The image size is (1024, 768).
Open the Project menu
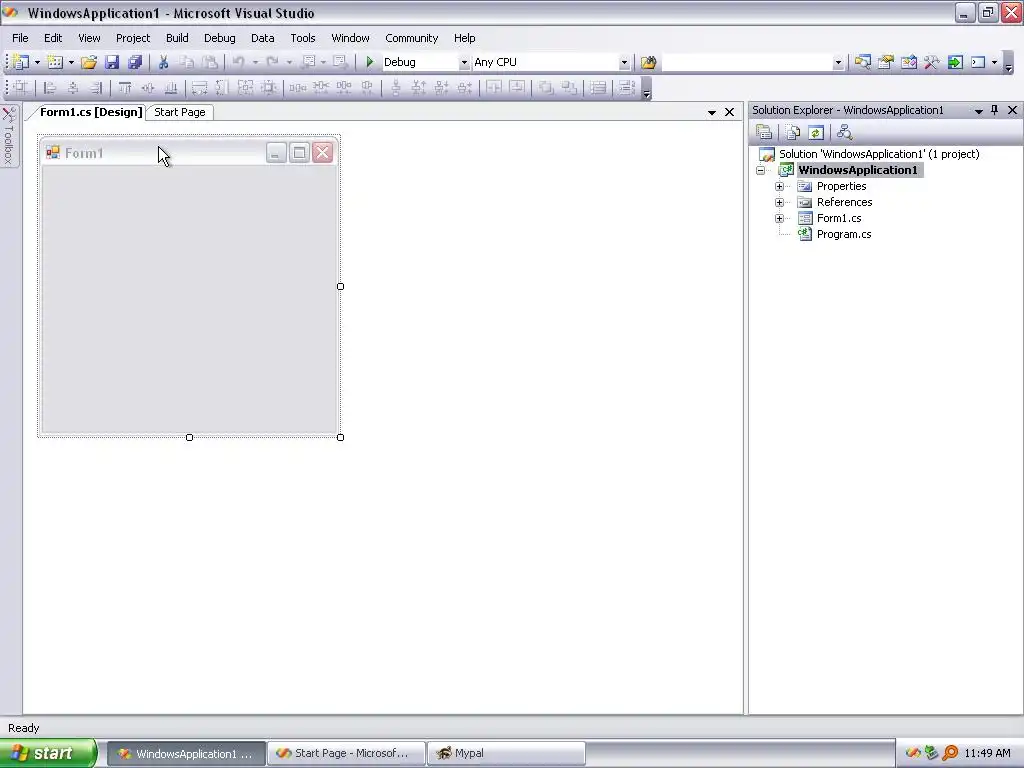[x=133, y=38]
